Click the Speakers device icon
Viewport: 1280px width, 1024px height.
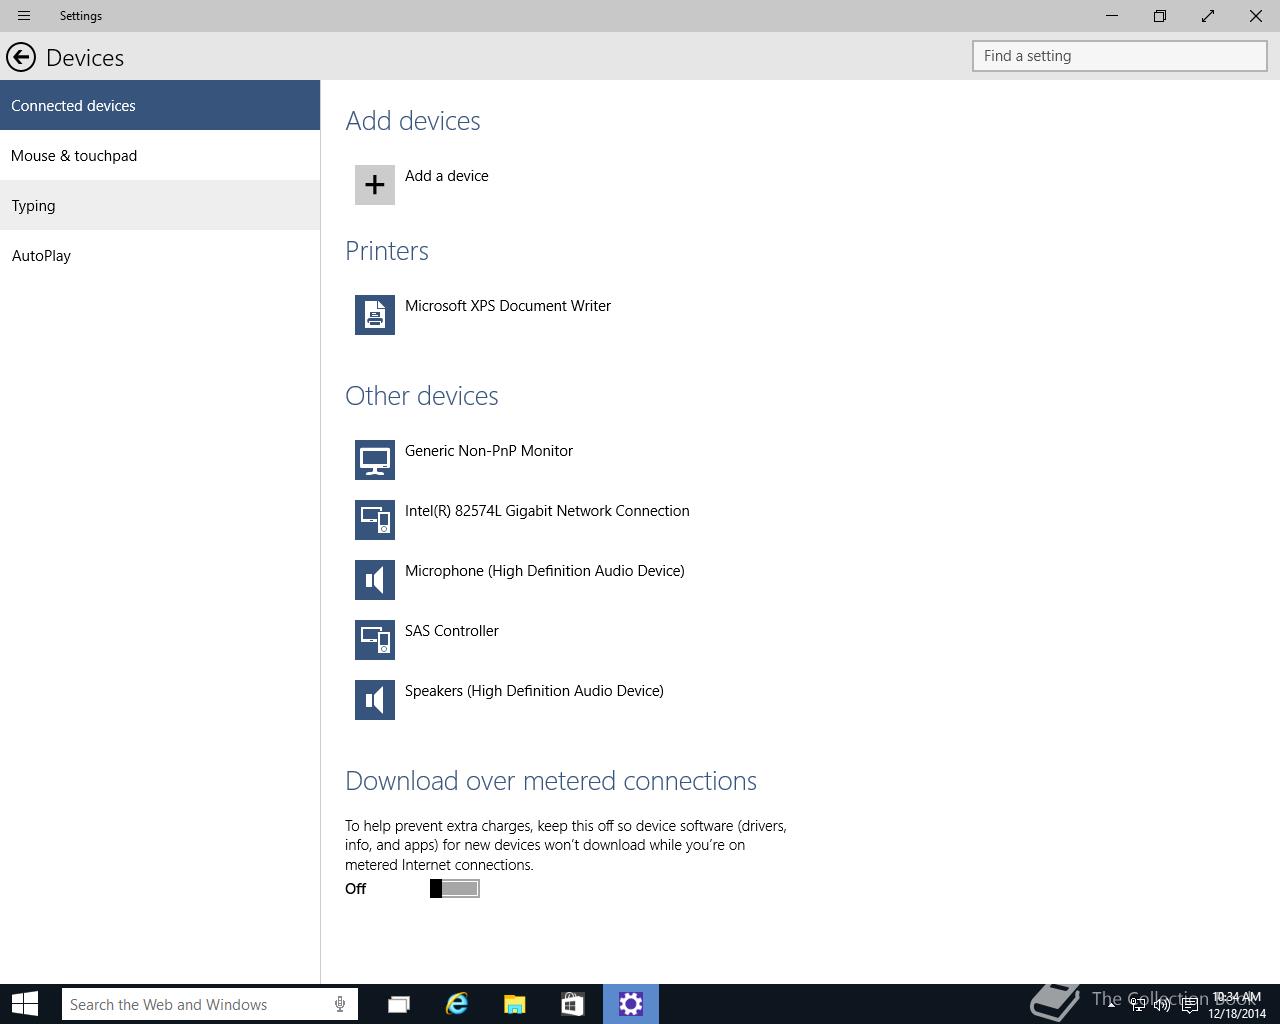click(375, 700)
